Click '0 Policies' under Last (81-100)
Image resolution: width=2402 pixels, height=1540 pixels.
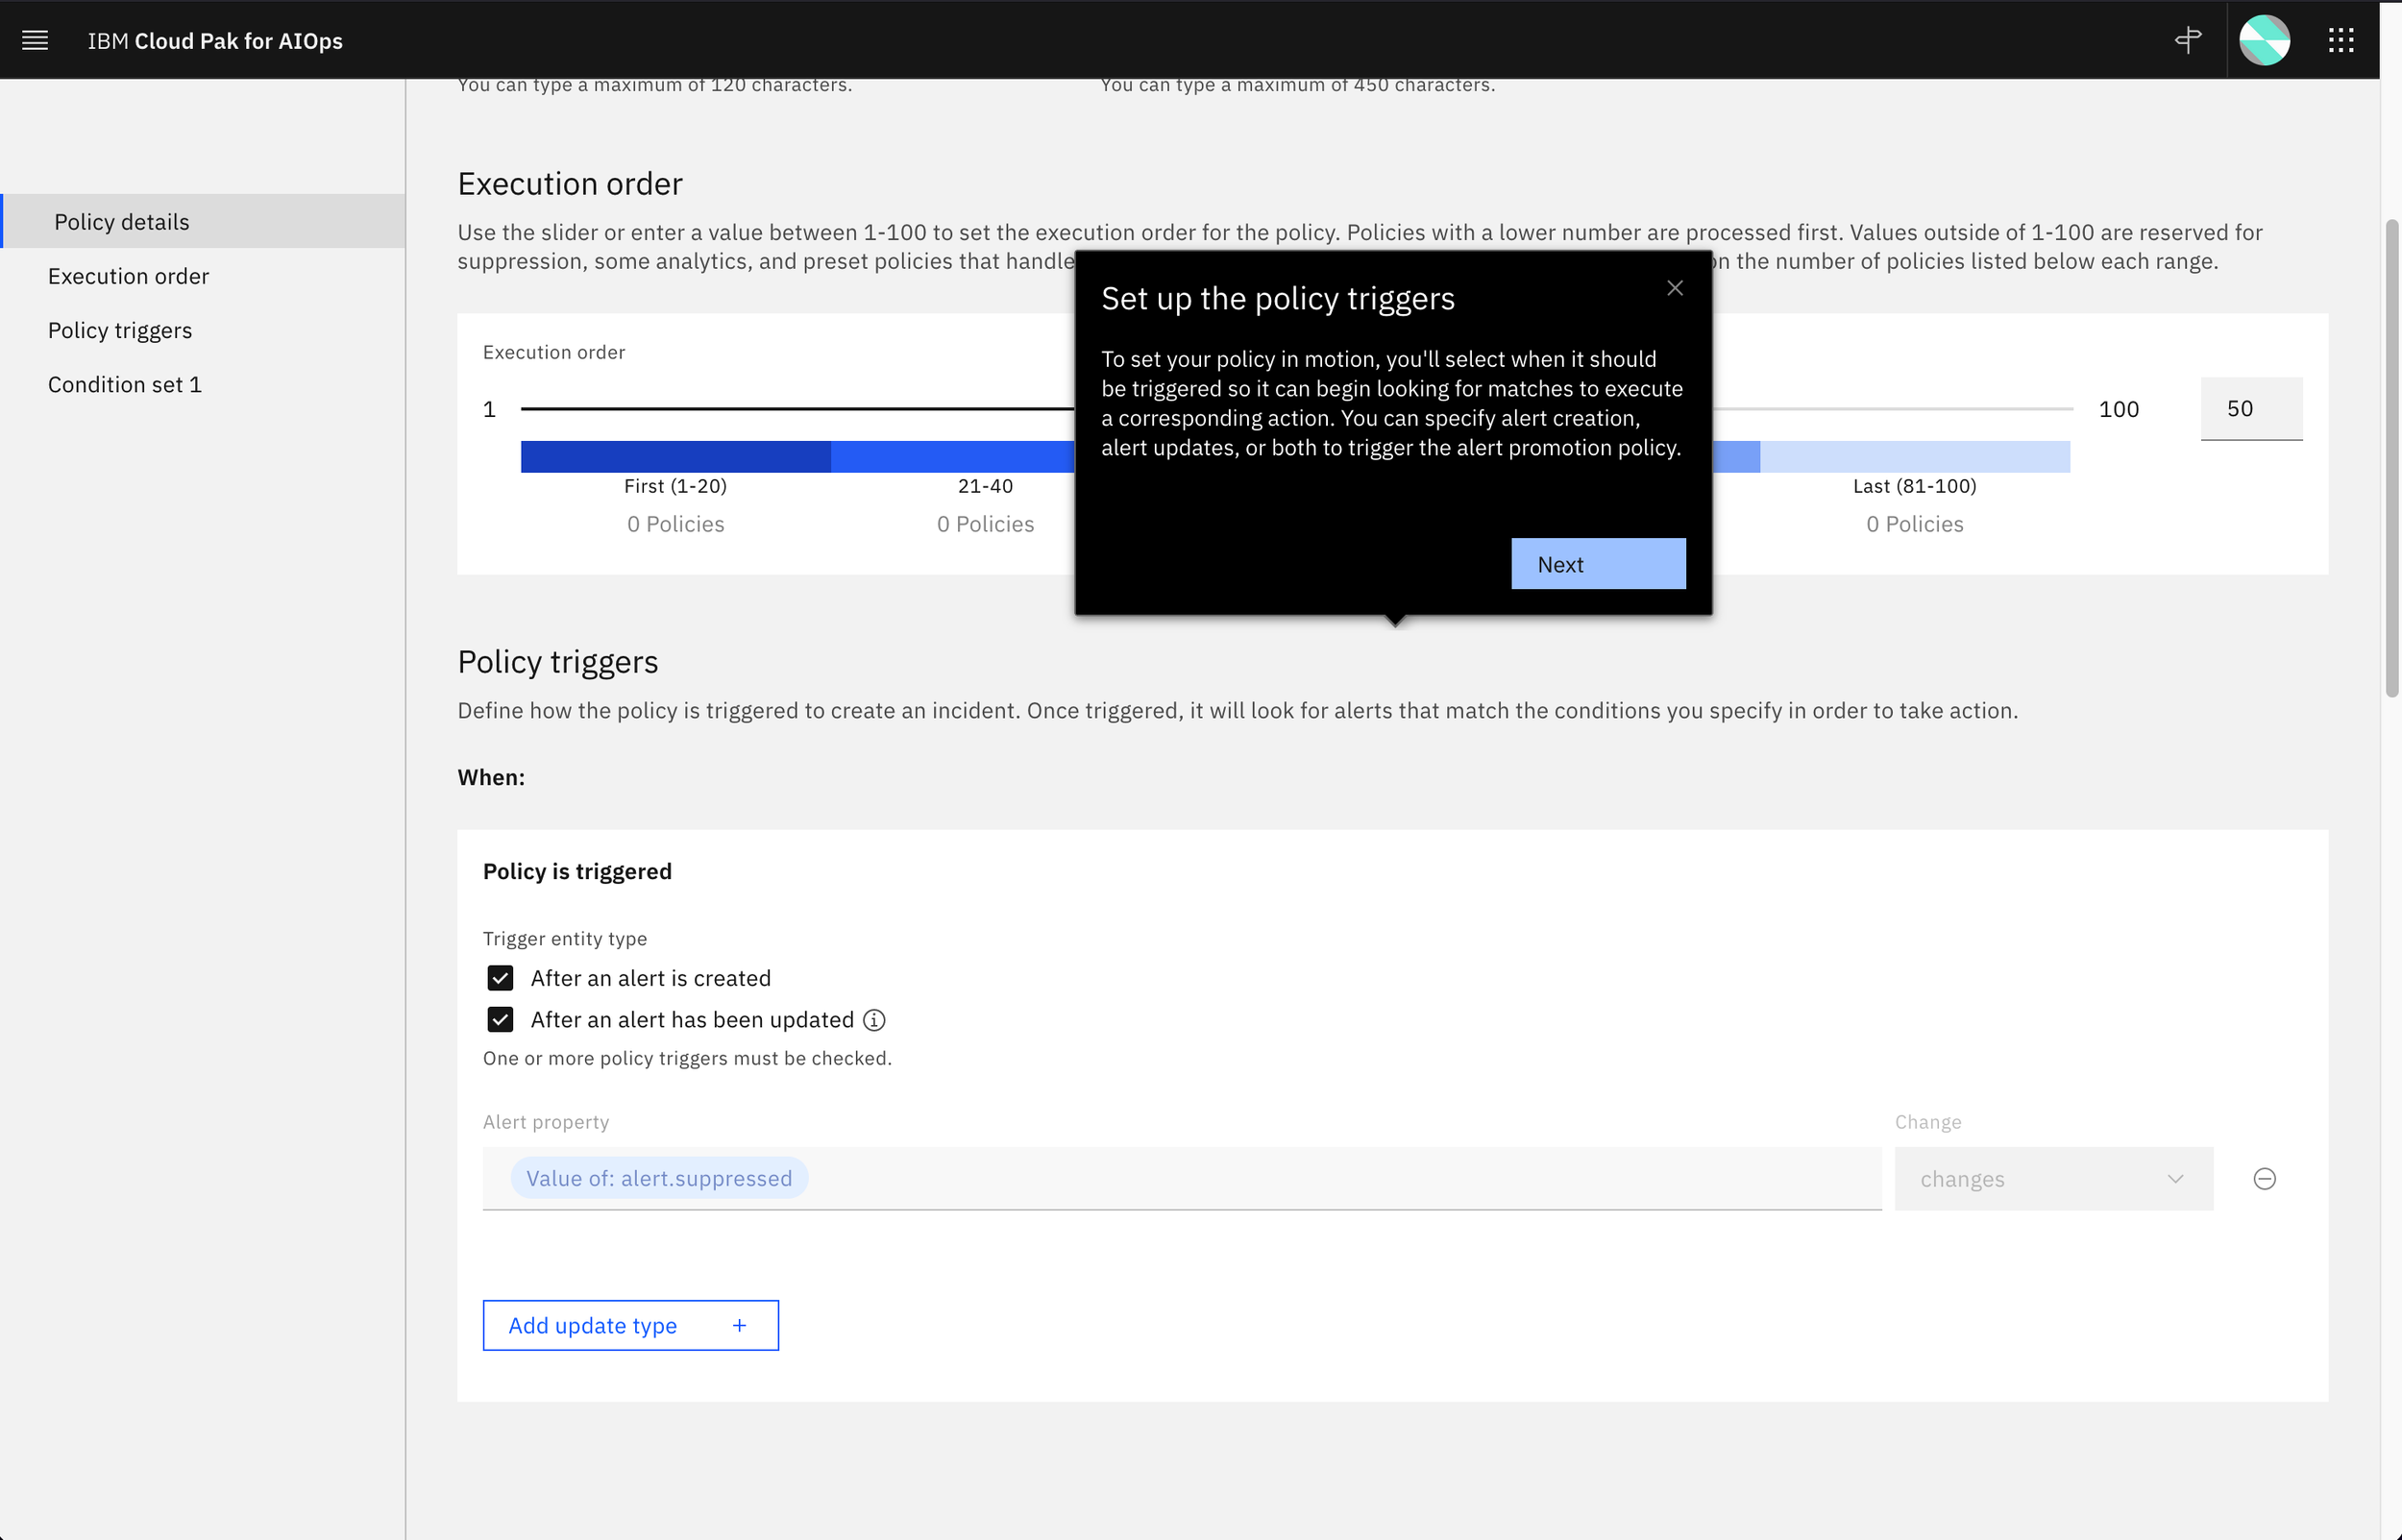[x=1914, y=524]
